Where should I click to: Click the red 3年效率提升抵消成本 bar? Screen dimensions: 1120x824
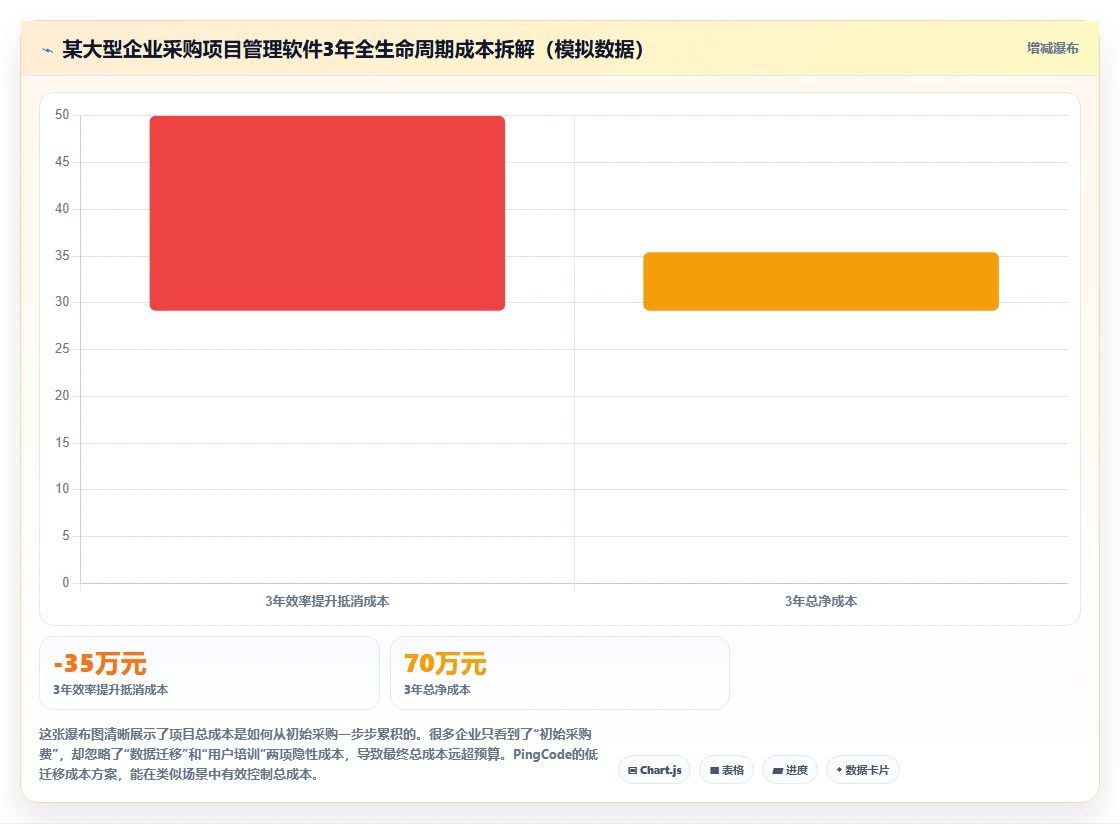pyautogui.click(x=327, y=213)
